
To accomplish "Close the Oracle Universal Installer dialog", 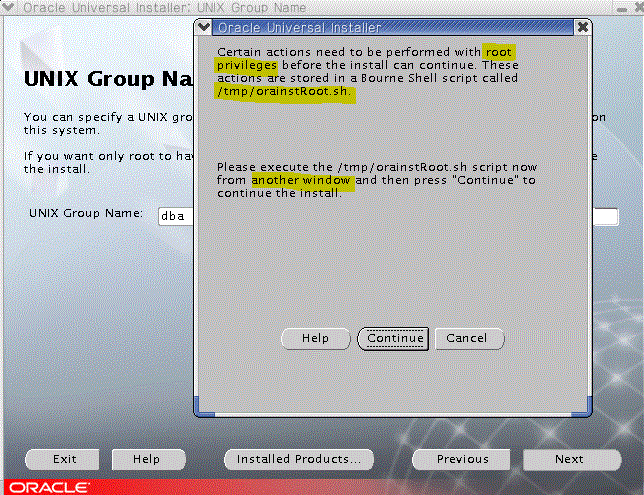I will coord(582,27).
